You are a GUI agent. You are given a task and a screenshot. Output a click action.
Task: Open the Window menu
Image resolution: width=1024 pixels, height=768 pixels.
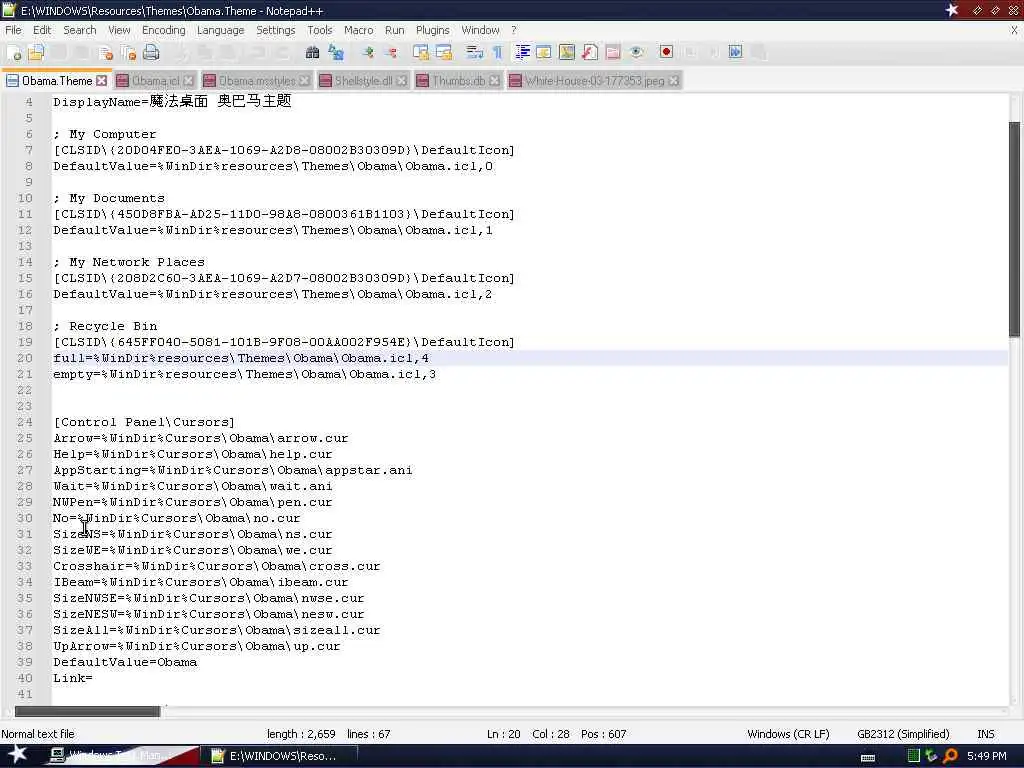click(x=480, y=30)
